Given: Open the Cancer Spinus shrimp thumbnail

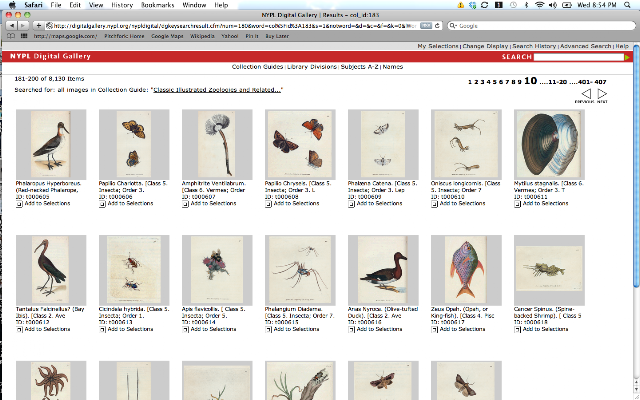Looking at the screenshot, I should click(x=549, y=270).
